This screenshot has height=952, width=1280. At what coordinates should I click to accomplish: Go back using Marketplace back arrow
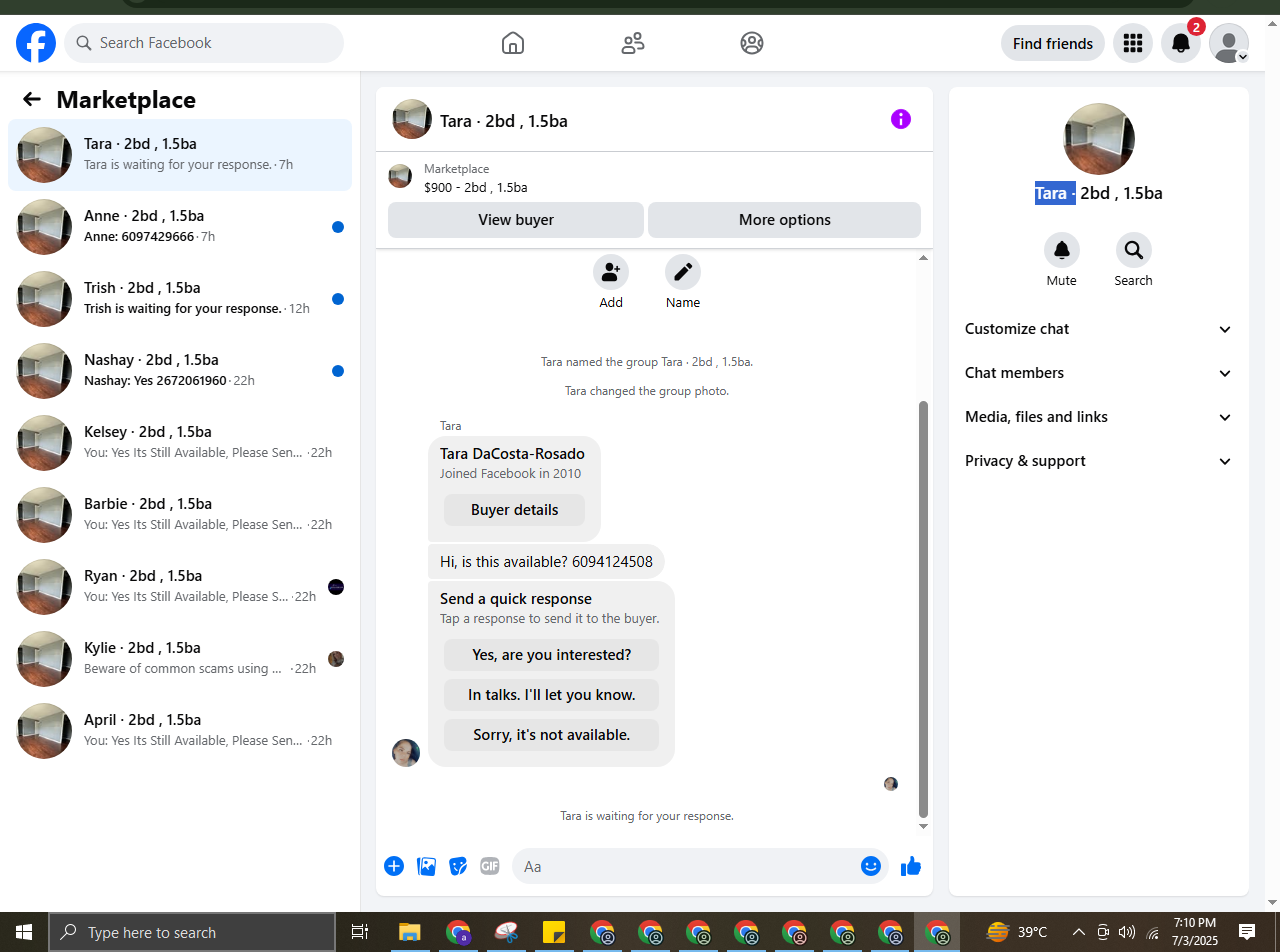(x=32, y=99)
